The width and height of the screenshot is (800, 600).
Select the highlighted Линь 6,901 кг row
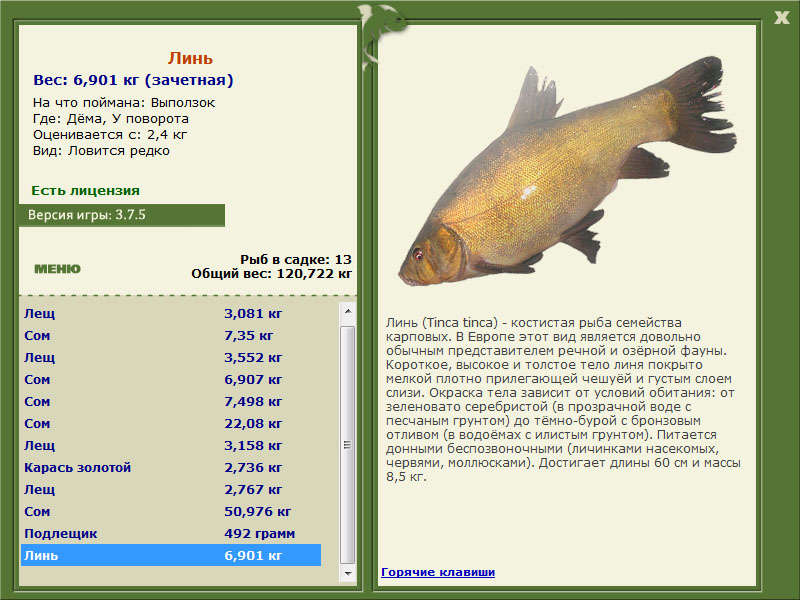point(171,555)
